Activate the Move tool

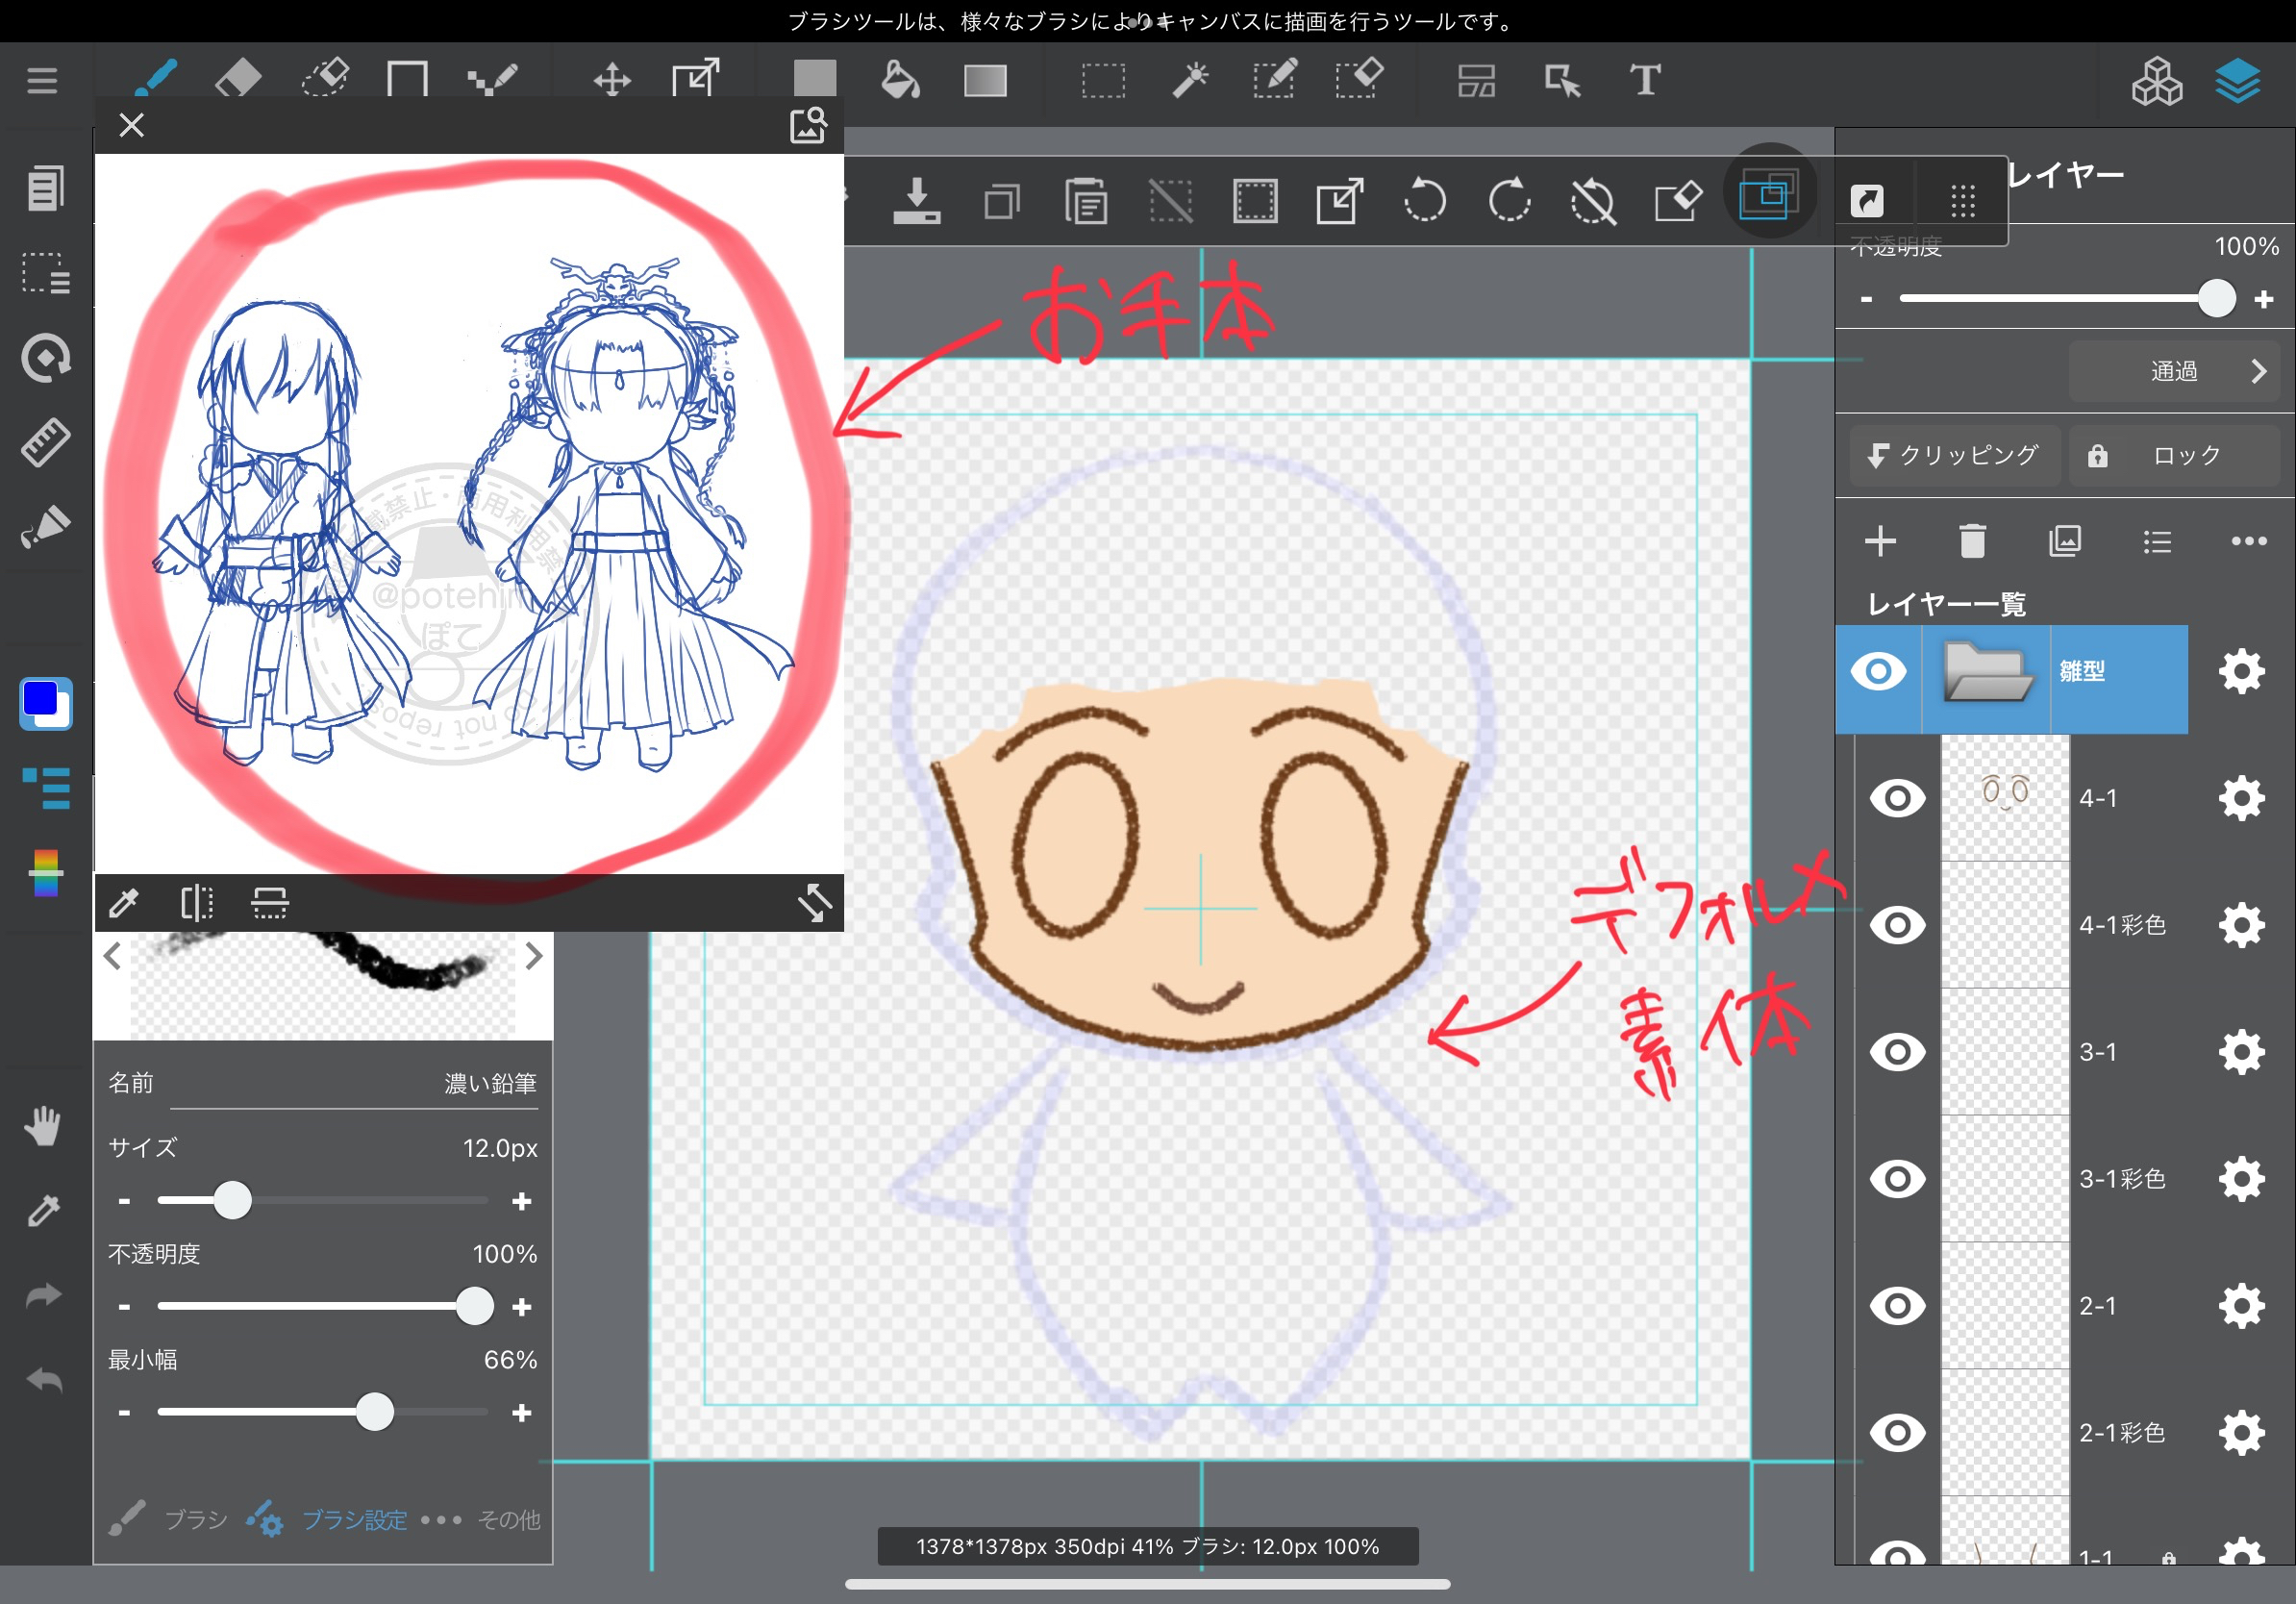(611, 79)
